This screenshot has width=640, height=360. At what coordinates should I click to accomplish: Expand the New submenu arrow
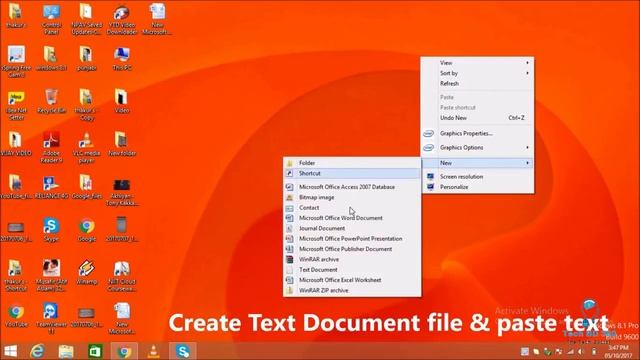coord(527,163)
